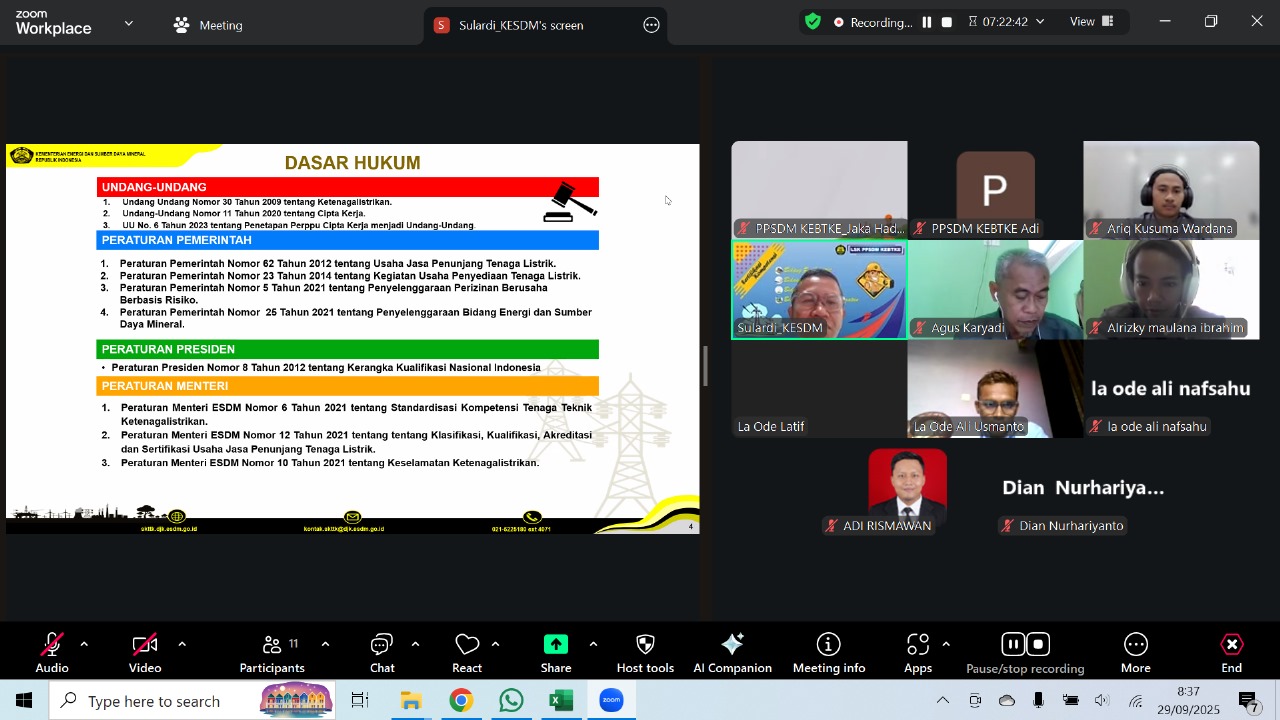Click the End meeting button
The image size is (1280, 720).
click(1231, 653)
